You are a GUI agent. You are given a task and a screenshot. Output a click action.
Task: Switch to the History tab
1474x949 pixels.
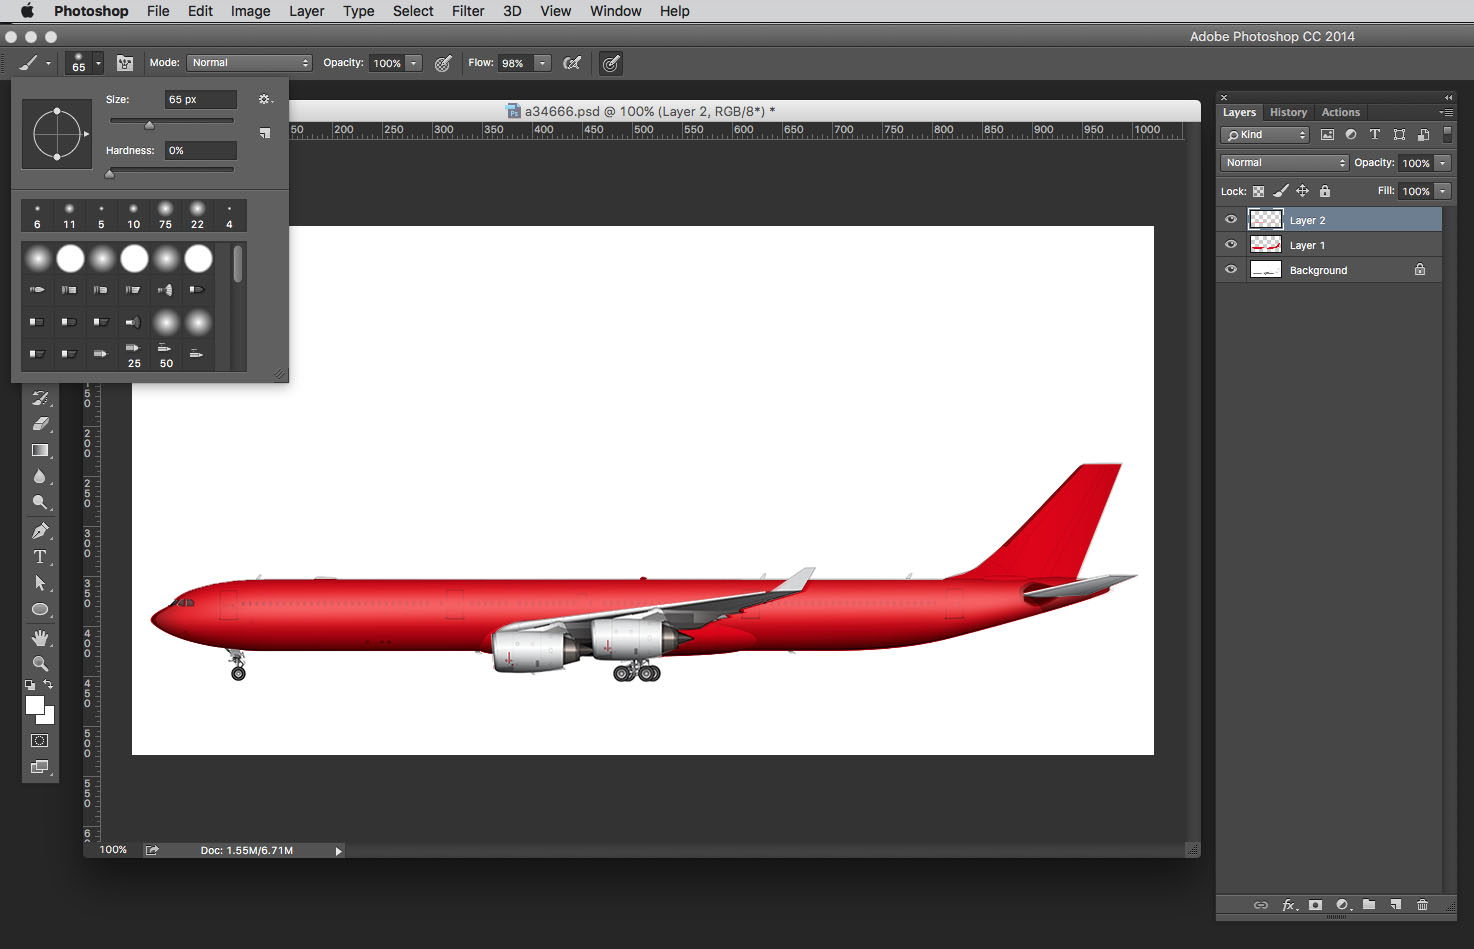pos(1288,112)
